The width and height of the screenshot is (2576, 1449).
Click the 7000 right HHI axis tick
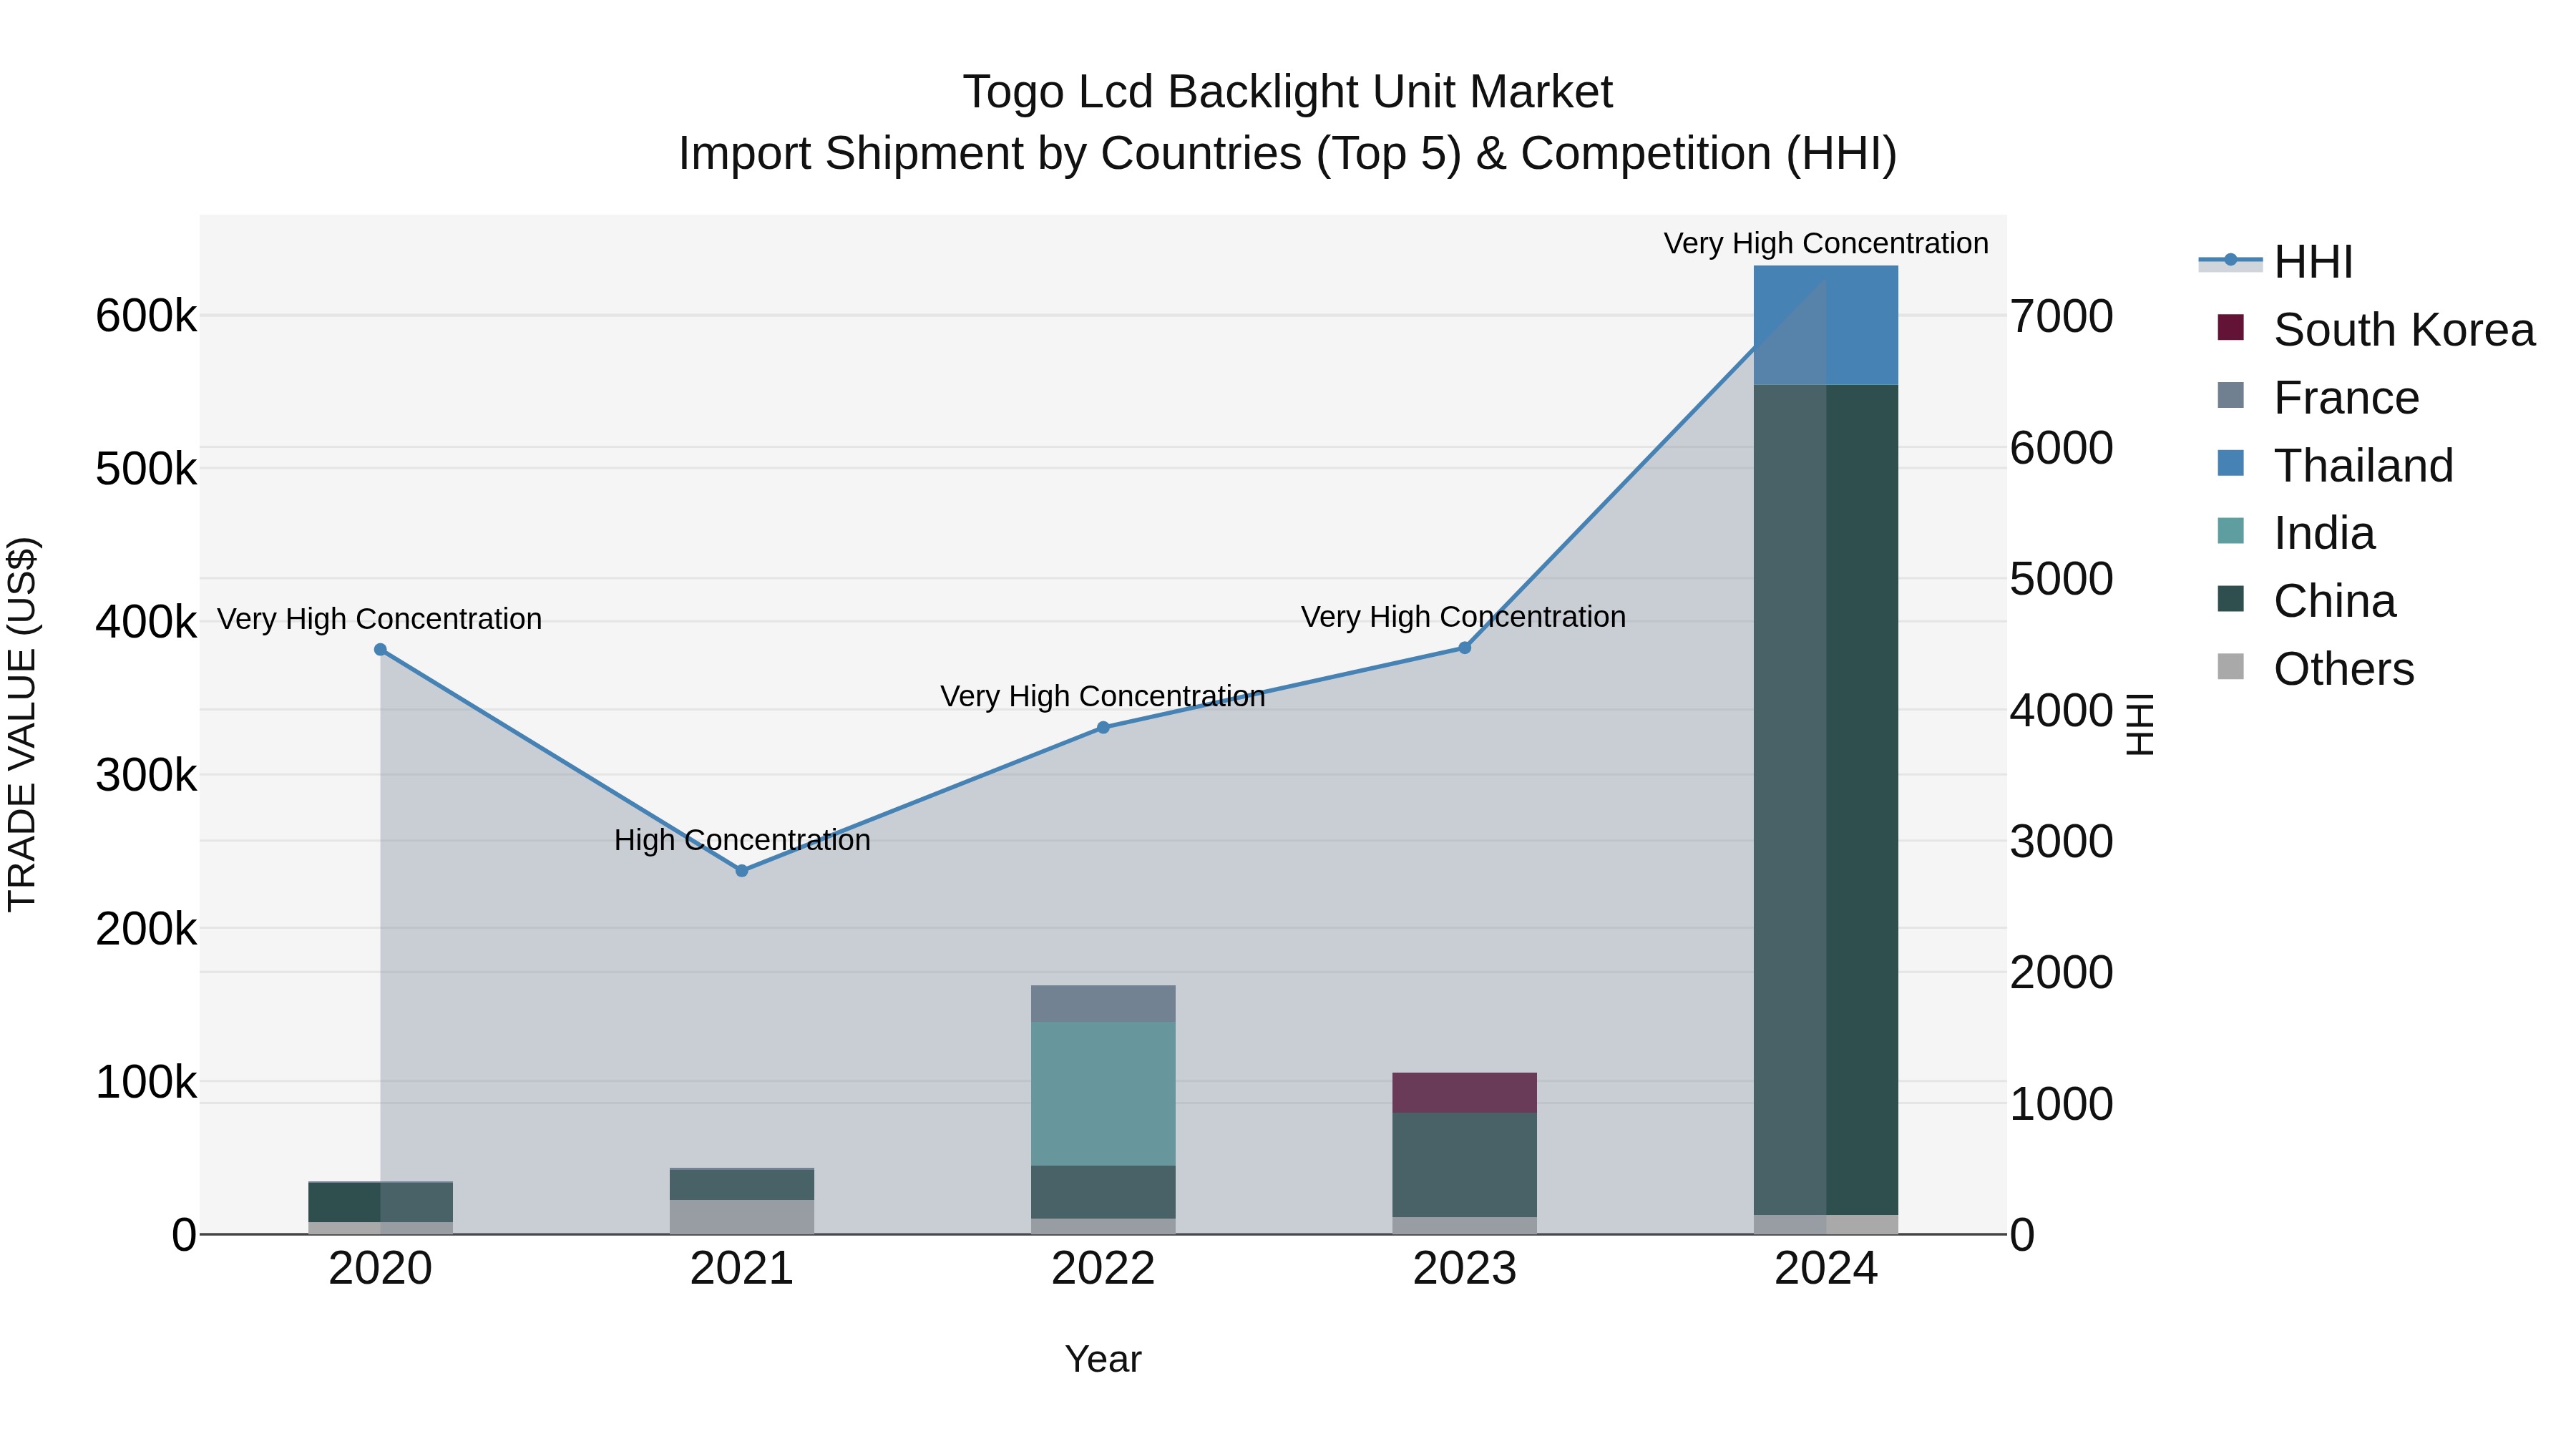point(2062,317)
